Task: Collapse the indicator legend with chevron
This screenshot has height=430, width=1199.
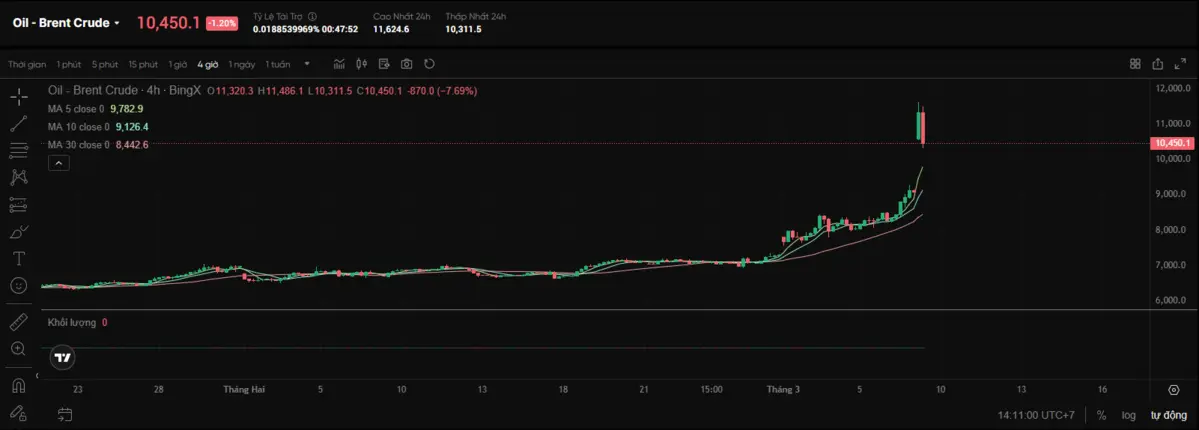Action: (58, 162)
